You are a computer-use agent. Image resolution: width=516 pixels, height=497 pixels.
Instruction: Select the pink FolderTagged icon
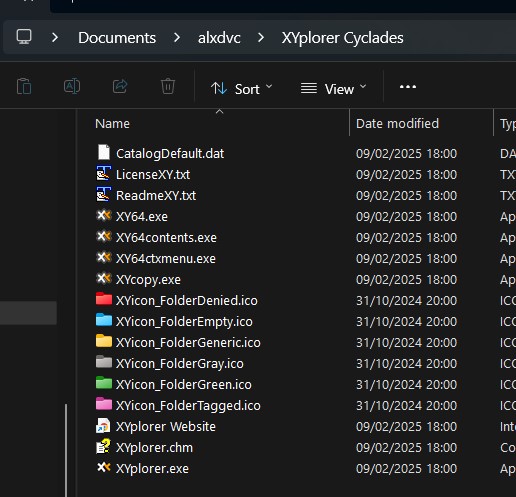click(104, 404)
